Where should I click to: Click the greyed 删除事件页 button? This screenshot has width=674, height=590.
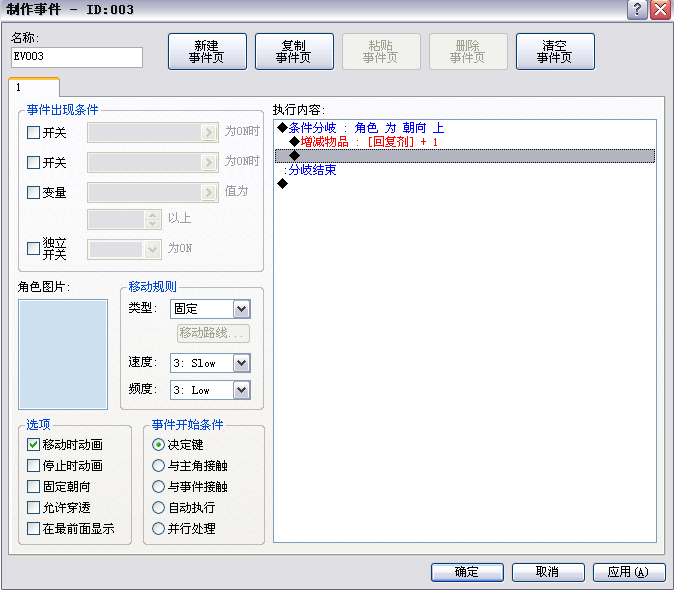[468, 52]
